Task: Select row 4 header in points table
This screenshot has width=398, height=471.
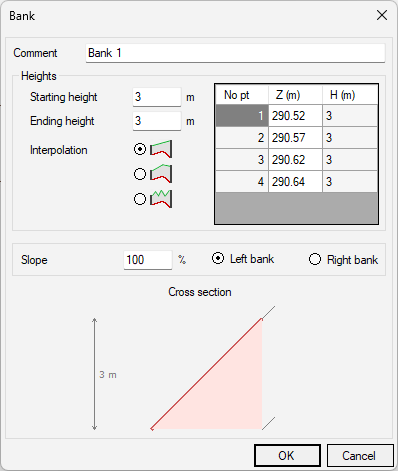Action: pos(242,182)
